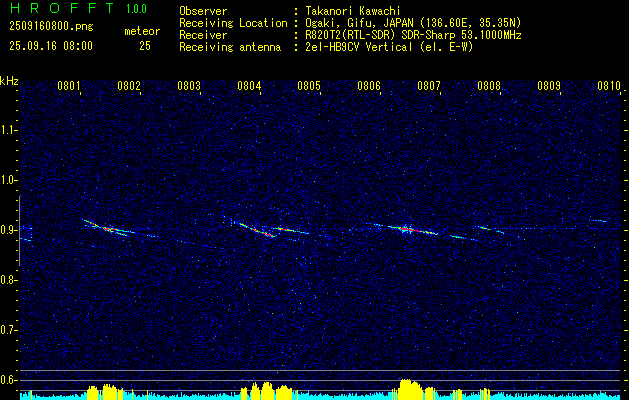629x400 pixels.
Task: Click the 0810 time marker
Action: (609, 86)
